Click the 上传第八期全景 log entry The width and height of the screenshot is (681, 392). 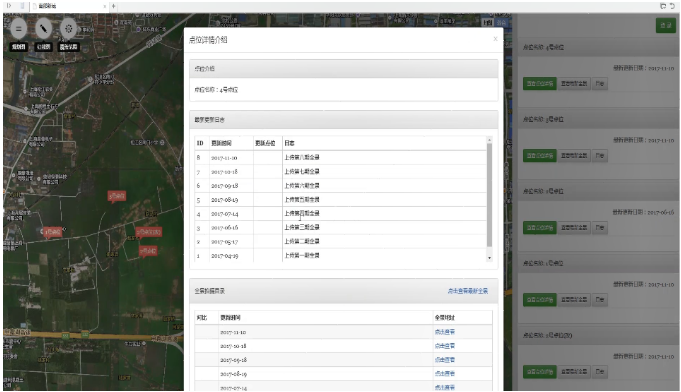click(x=302, y=157)
